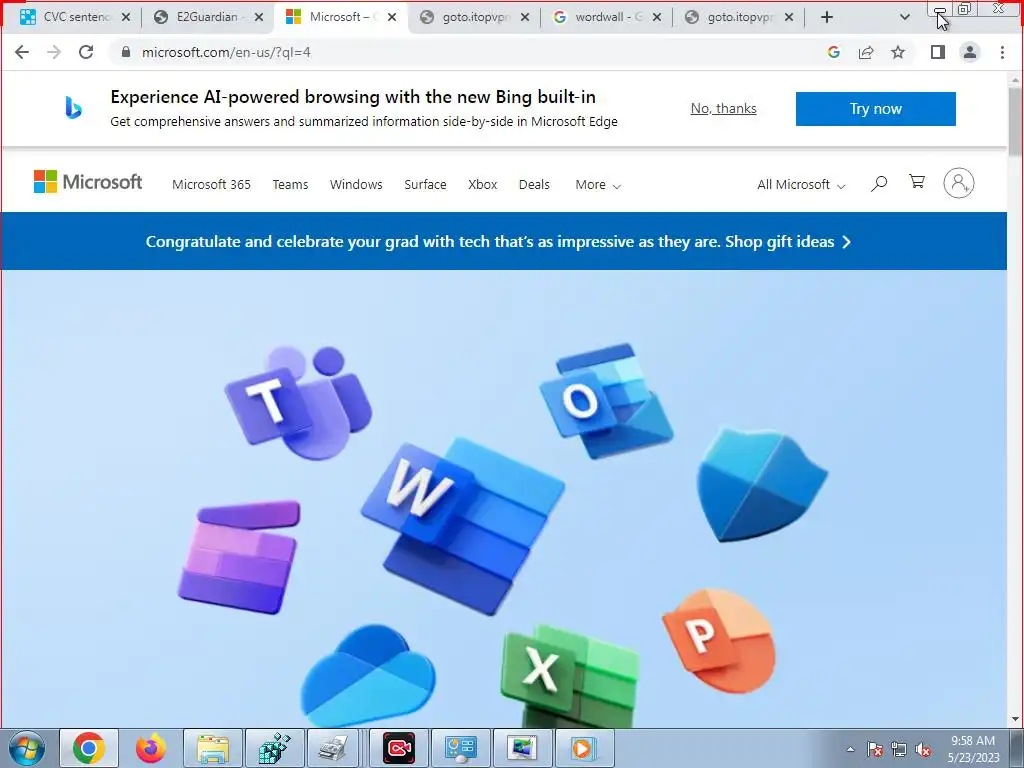The image size is (1024, 768).
Task: Open File Explorer from the taskbar
Action: click(x=213, y=748)
